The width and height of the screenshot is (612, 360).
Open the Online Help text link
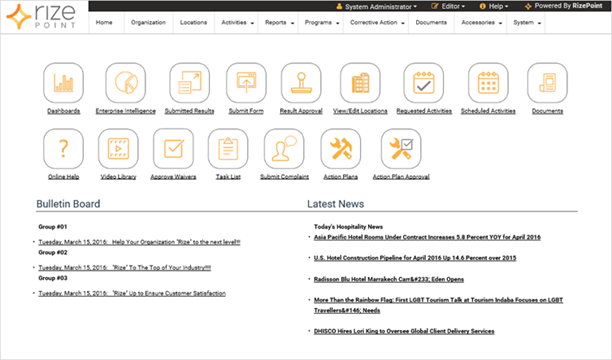coord(64,177)
